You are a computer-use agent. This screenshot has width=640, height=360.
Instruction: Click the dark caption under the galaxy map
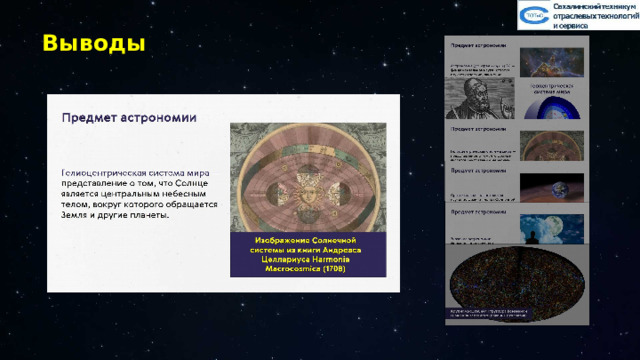pyautogui.click(x=489, y=313)
